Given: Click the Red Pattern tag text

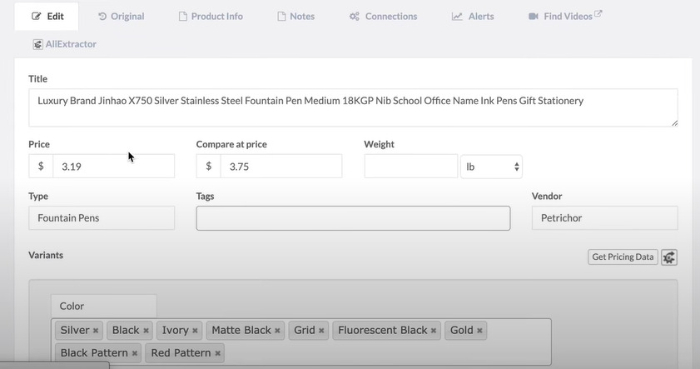Looking at the screenshot, I should (x=181, y=353).
